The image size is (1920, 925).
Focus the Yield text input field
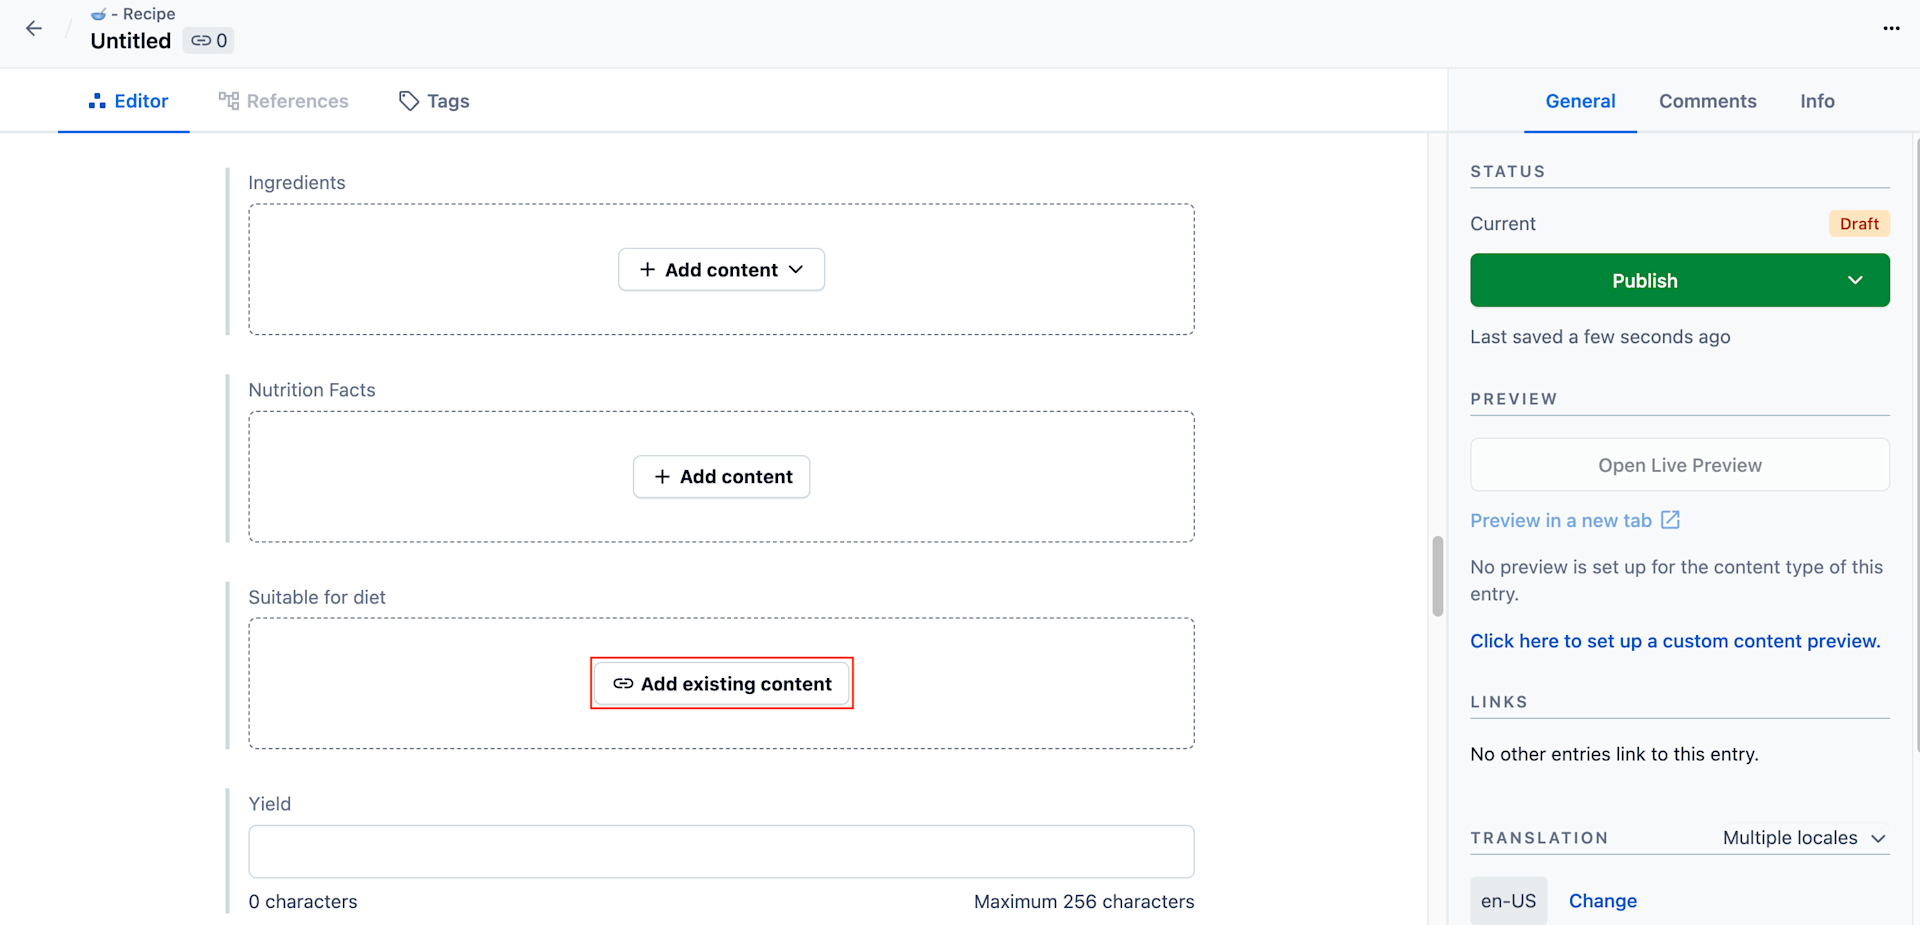pos(721,852)
